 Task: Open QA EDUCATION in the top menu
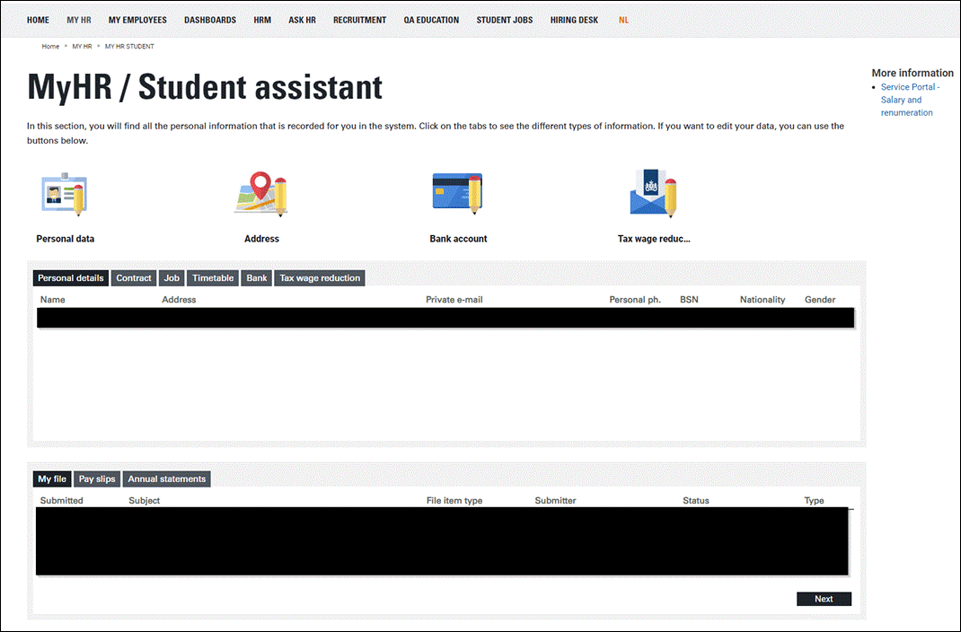431,20
